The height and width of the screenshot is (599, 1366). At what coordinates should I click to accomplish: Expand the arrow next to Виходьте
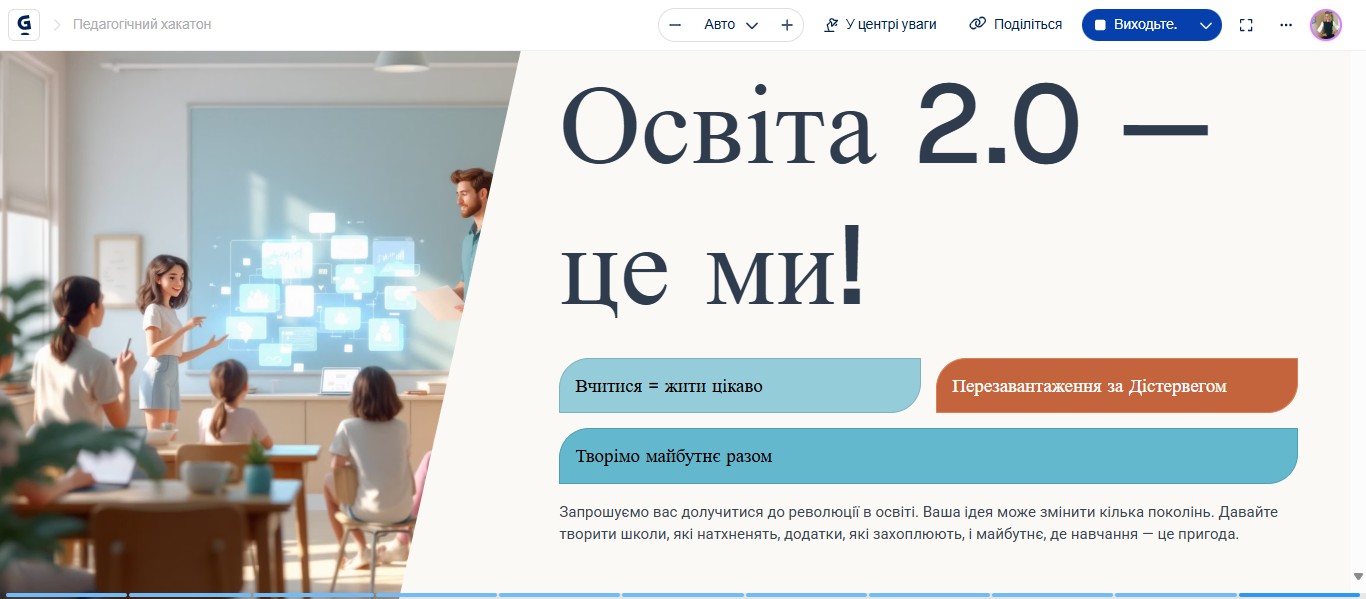[1205, 25]
